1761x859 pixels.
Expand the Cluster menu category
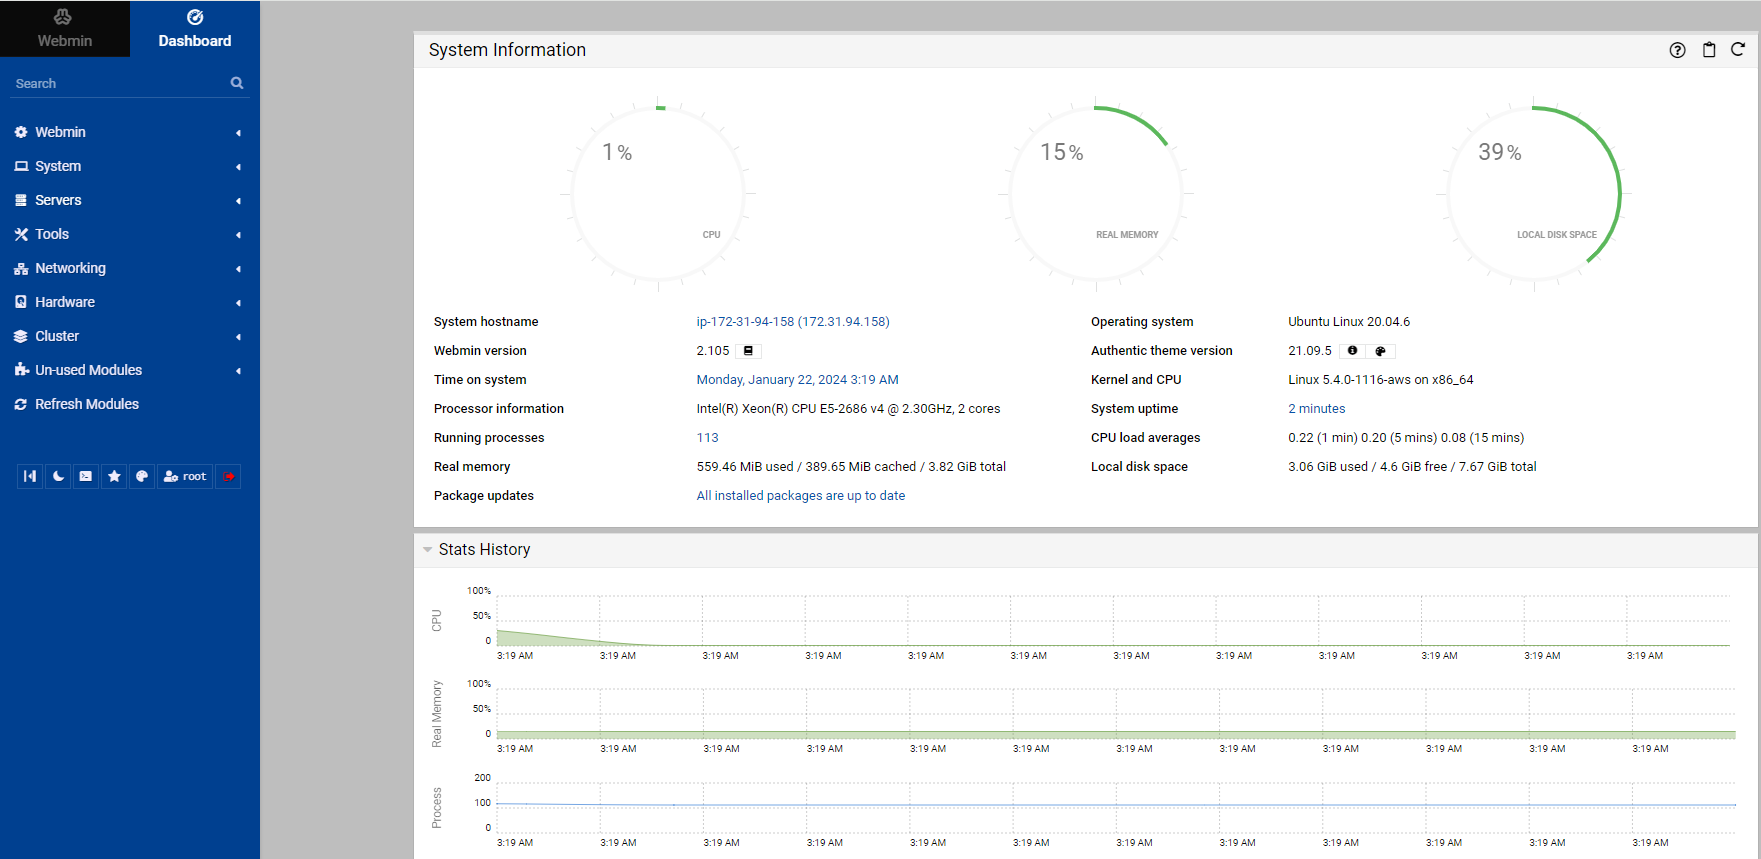point(130,336)
